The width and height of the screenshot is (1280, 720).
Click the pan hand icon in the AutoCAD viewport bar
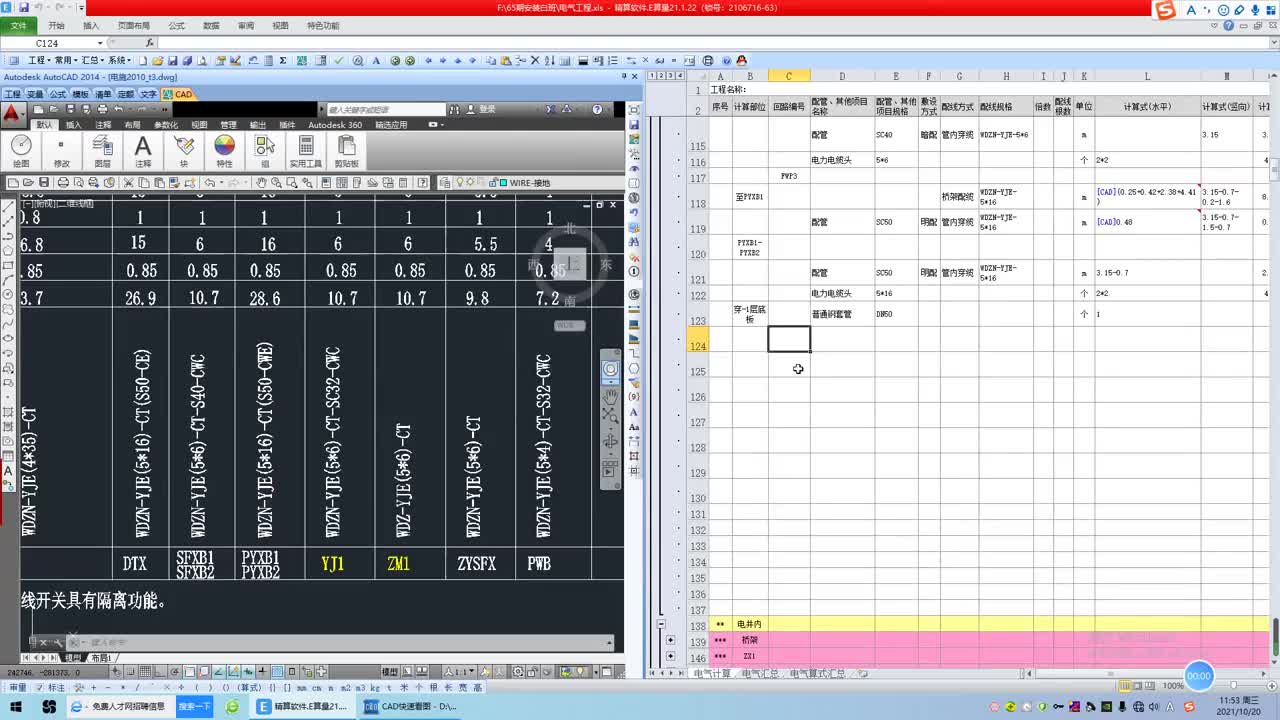point(610,396)
